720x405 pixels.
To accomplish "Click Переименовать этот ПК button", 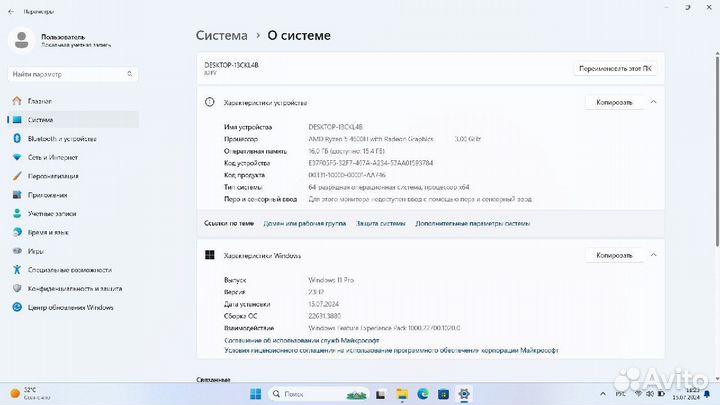I will [x=615, y=68].
